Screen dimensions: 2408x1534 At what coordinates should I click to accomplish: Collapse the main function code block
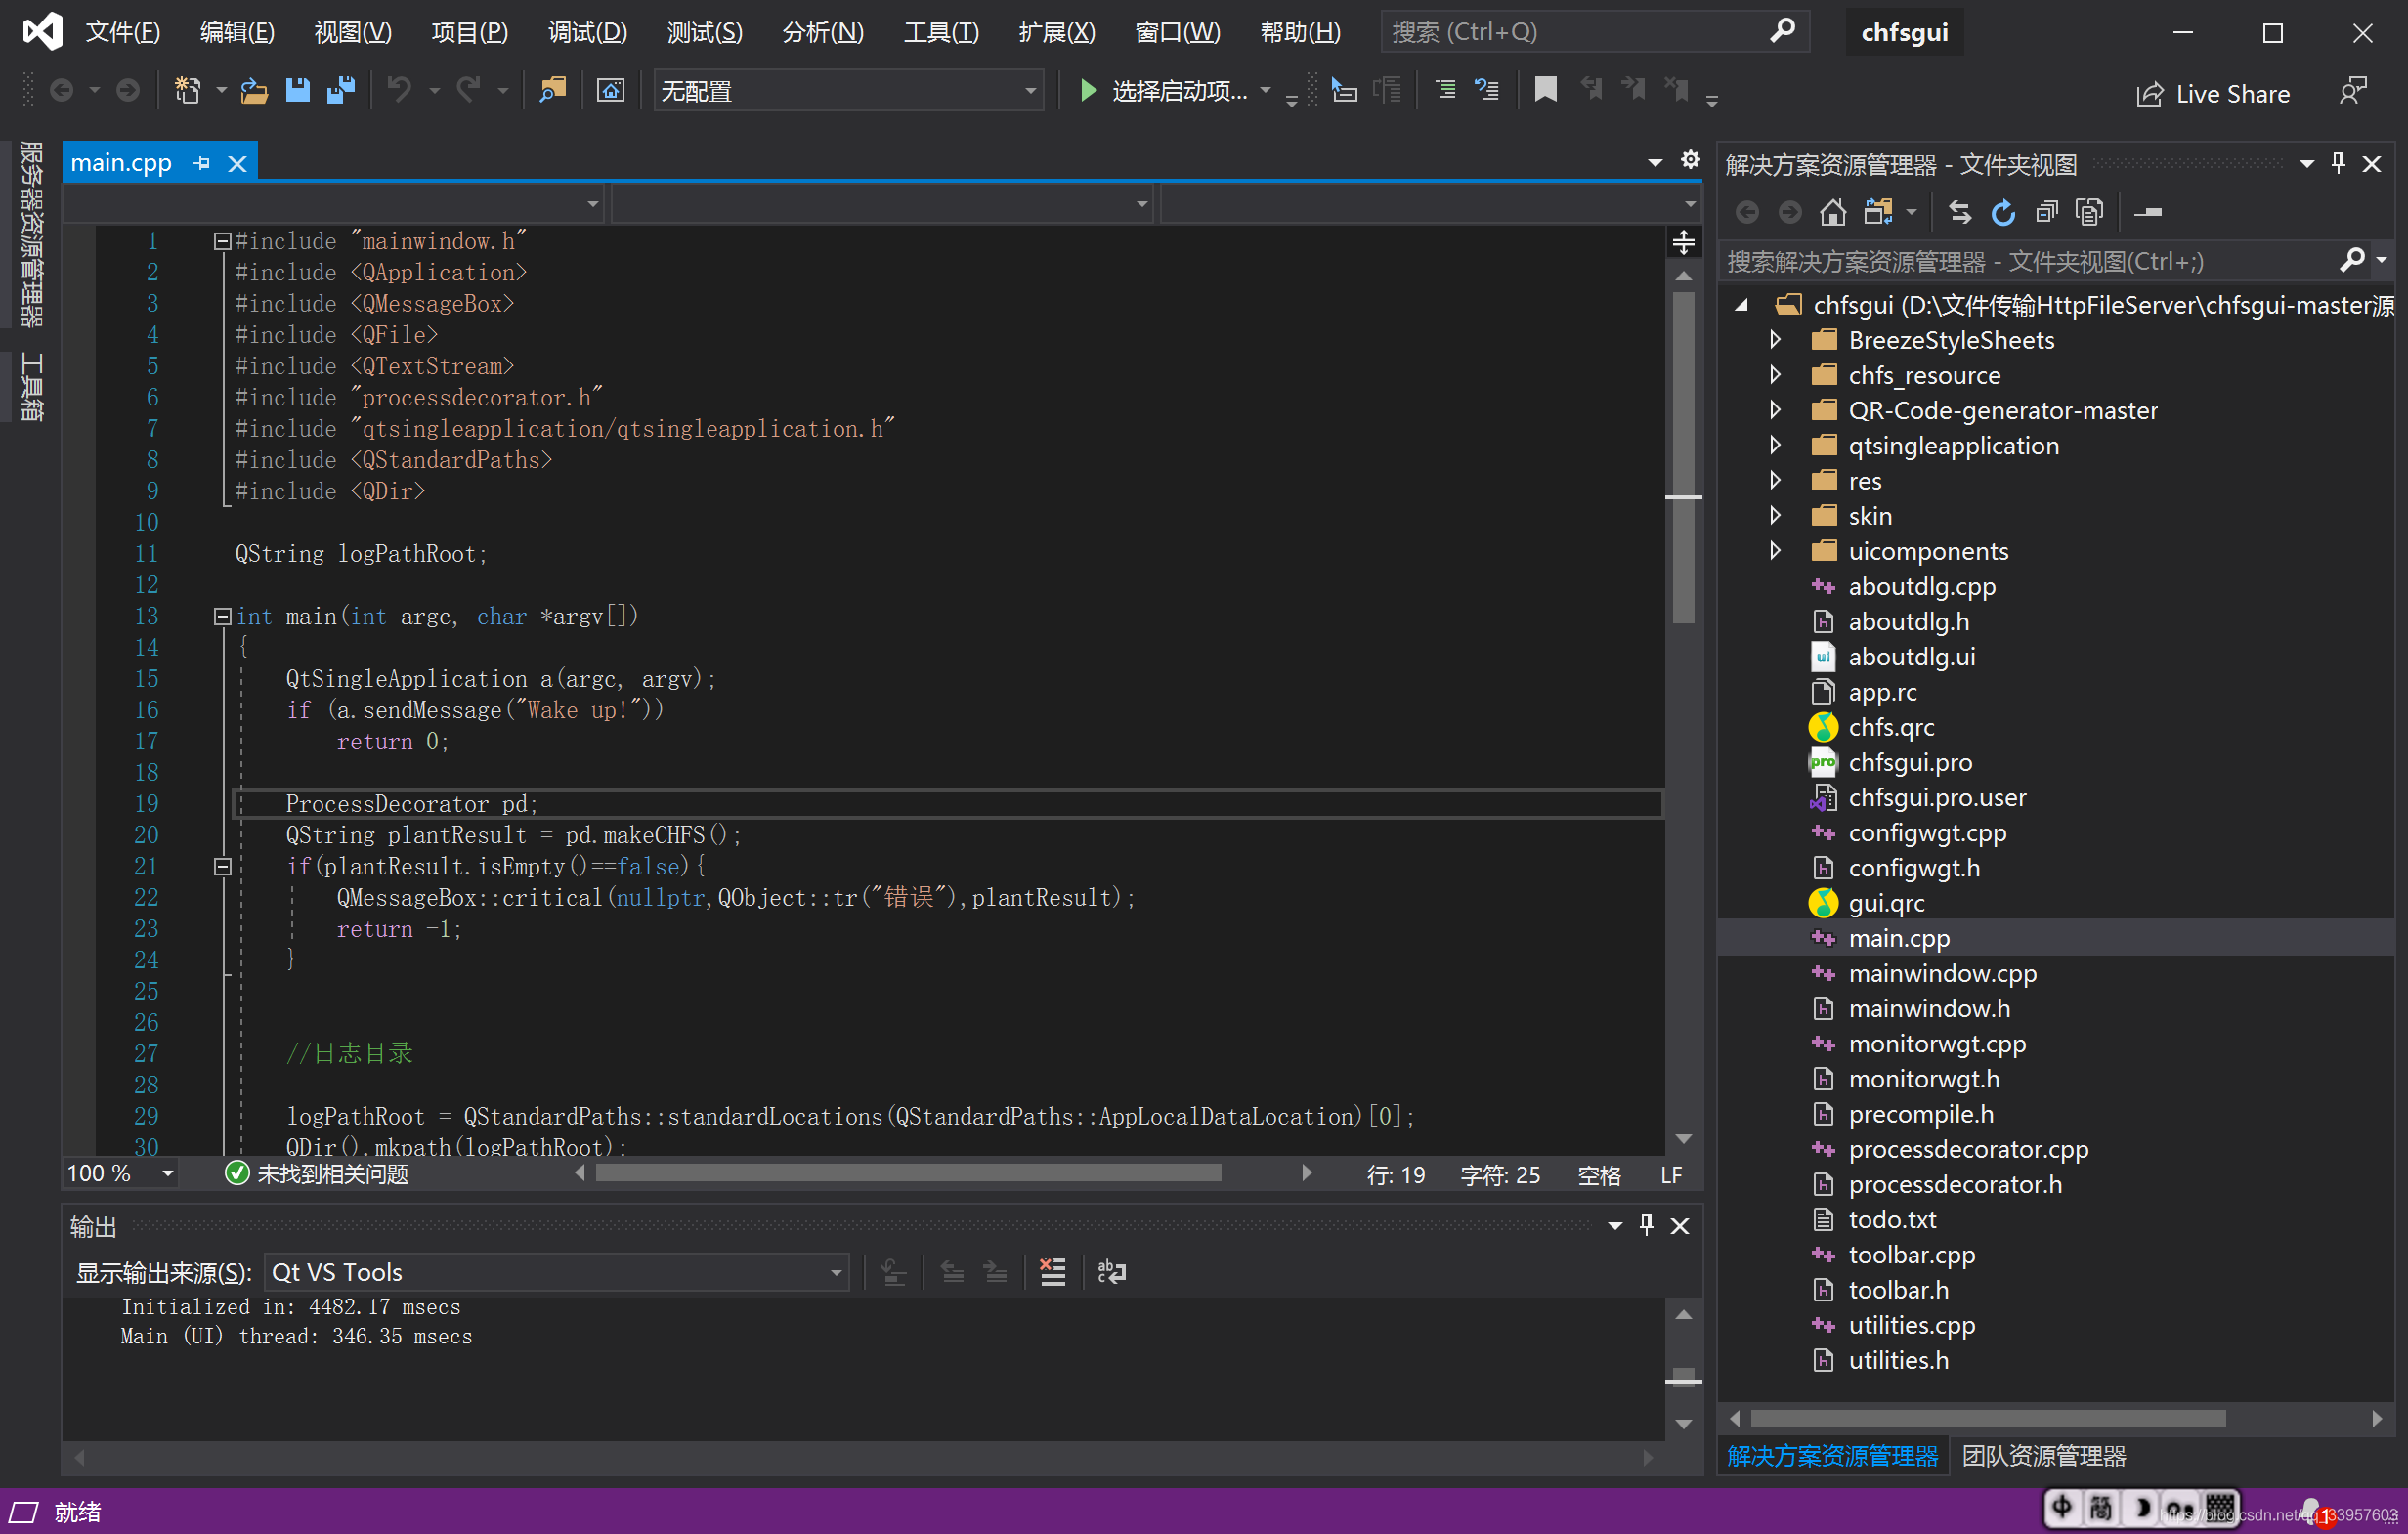[x=222, y=617]
